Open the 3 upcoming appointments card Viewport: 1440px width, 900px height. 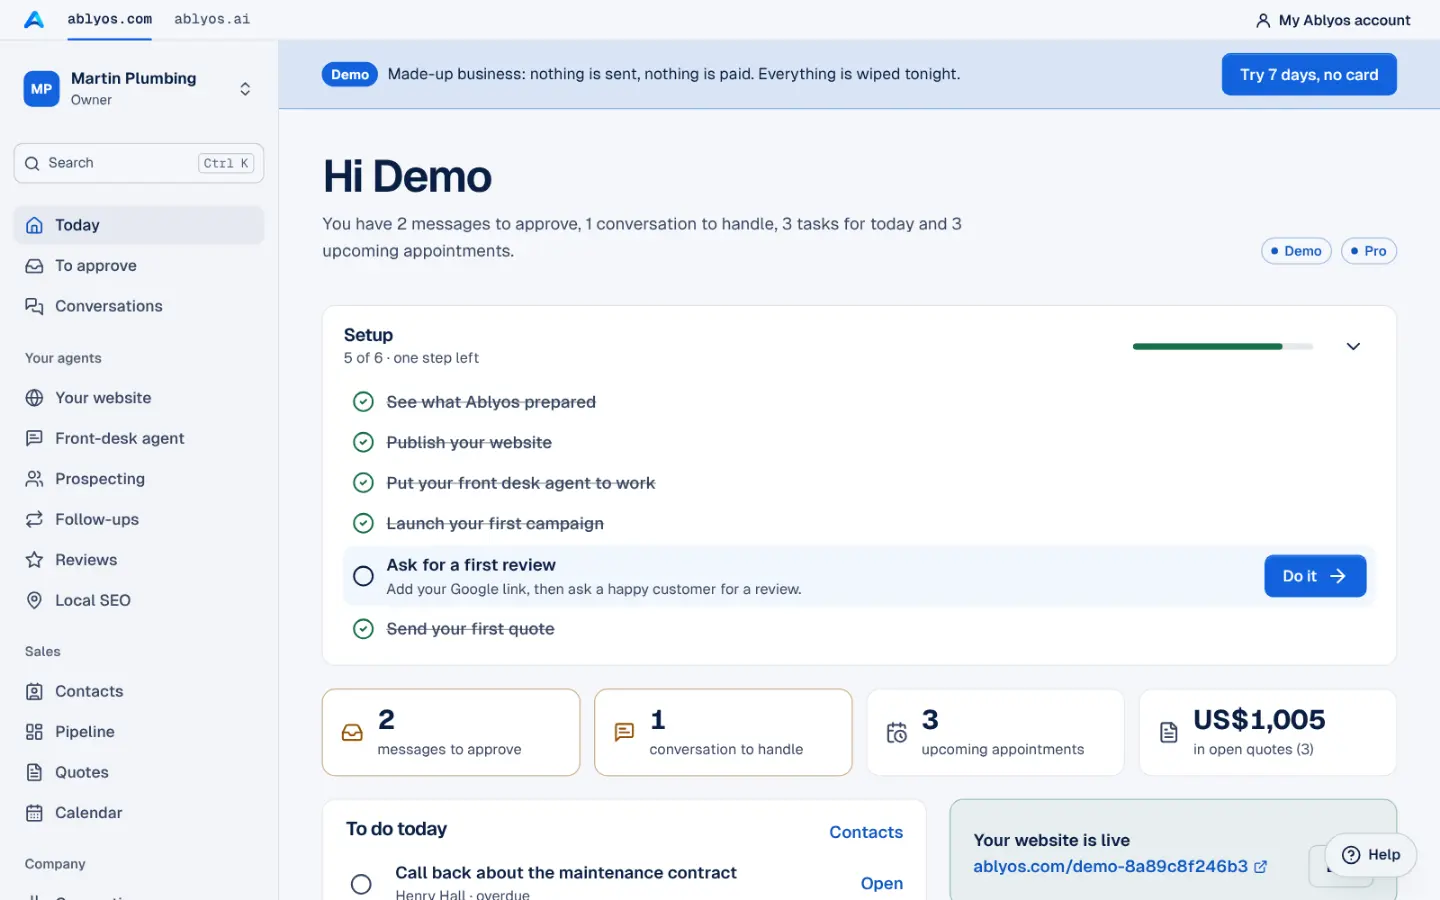coord(995,732)
